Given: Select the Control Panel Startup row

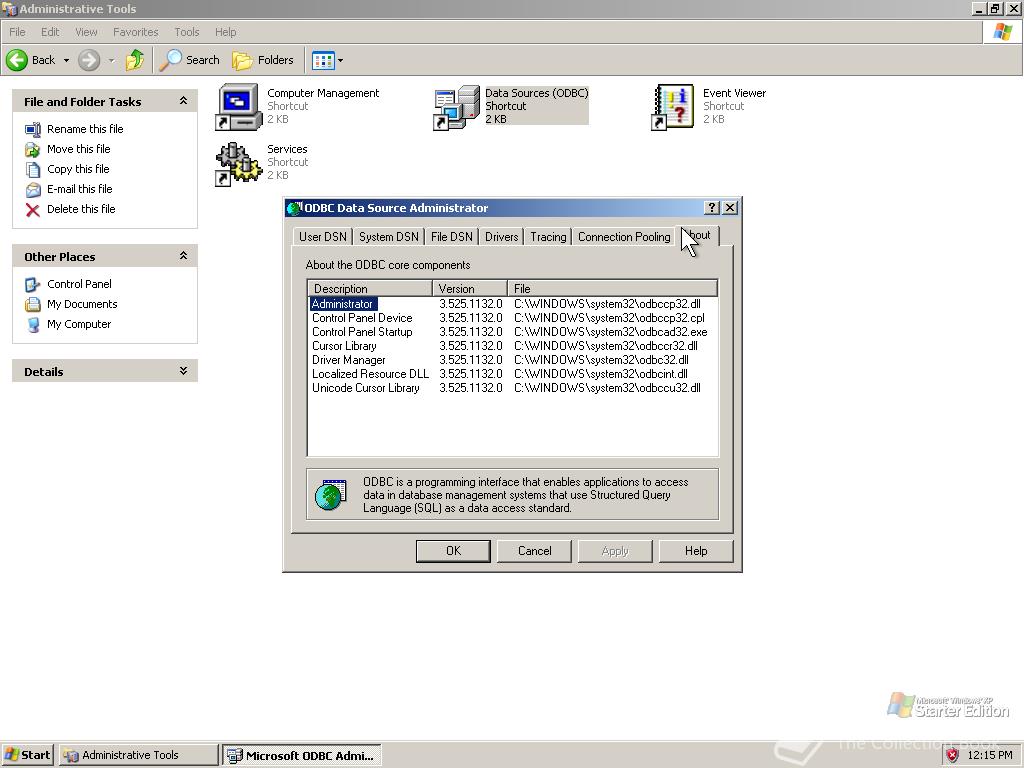Looking at the screenshot, I should click(x=513, y=332).
